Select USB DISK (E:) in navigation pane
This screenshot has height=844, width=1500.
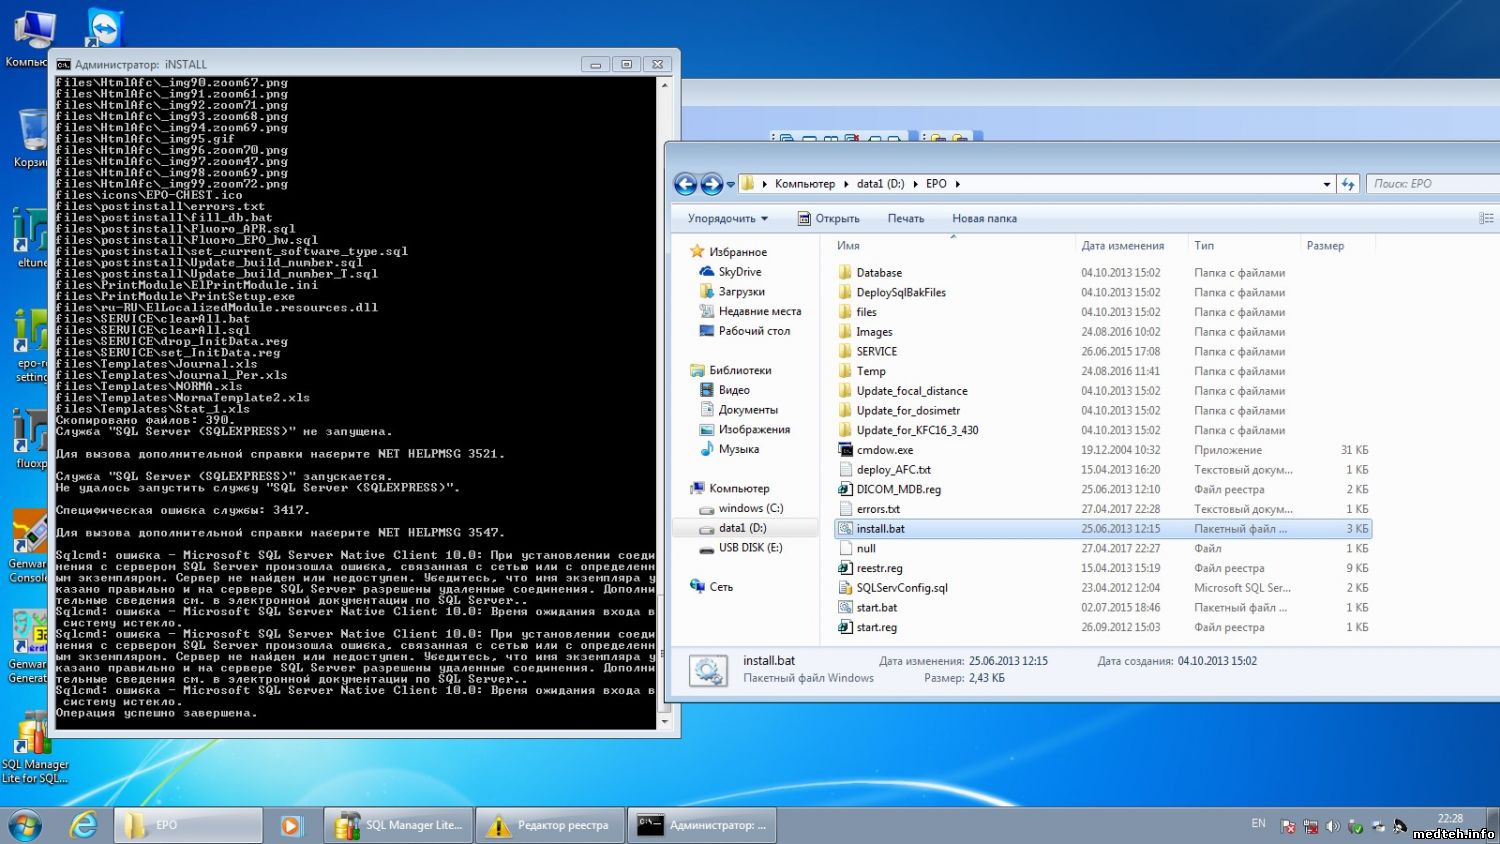pos(750,547)
